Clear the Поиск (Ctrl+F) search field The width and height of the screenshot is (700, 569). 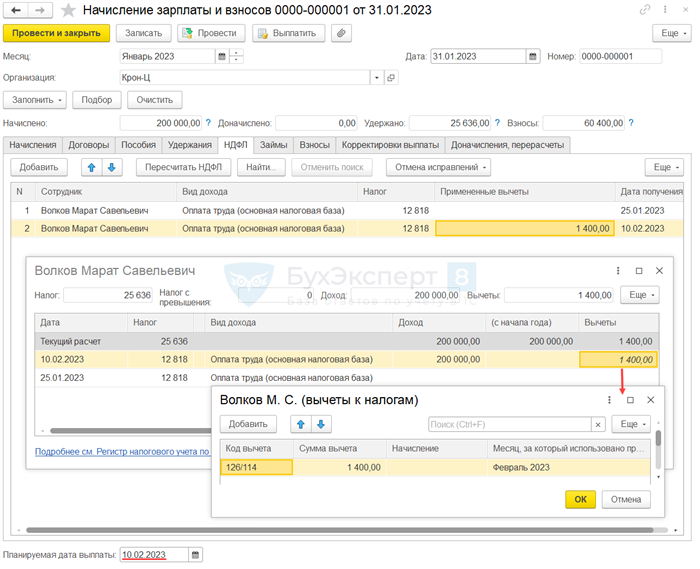pos(598,424)
